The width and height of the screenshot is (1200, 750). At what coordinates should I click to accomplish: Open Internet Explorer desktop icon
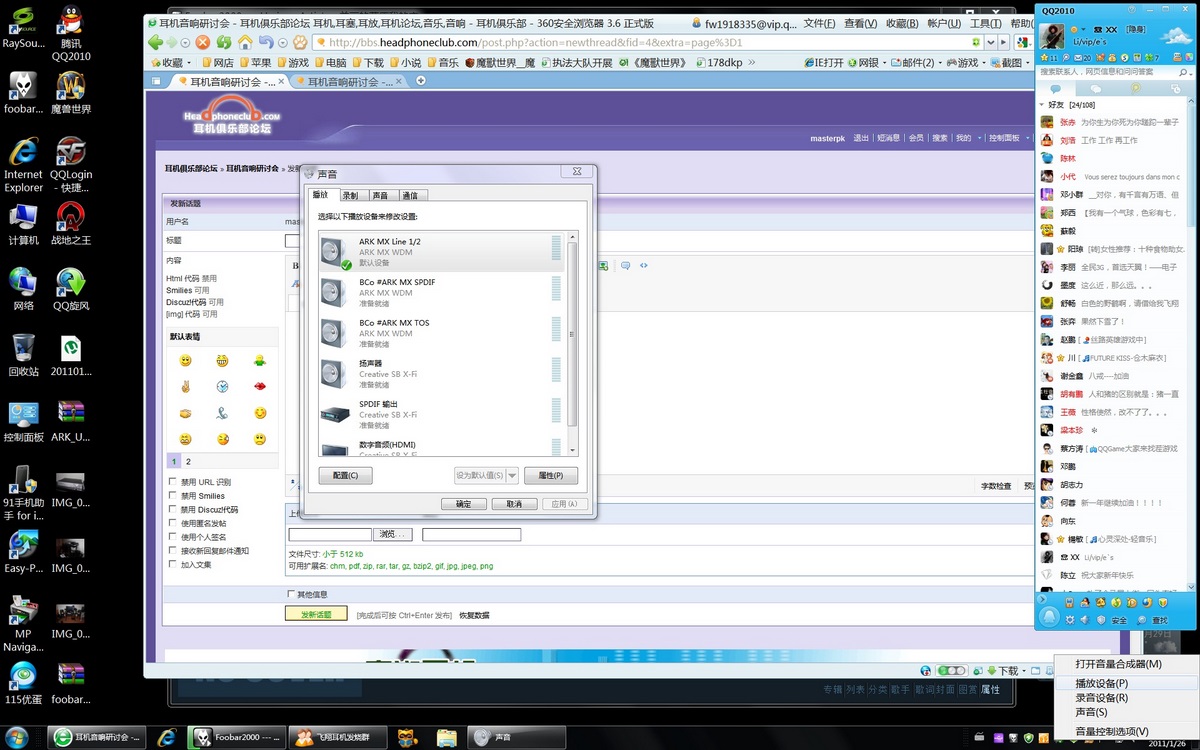pyautogui.click(x=23, y=165)
